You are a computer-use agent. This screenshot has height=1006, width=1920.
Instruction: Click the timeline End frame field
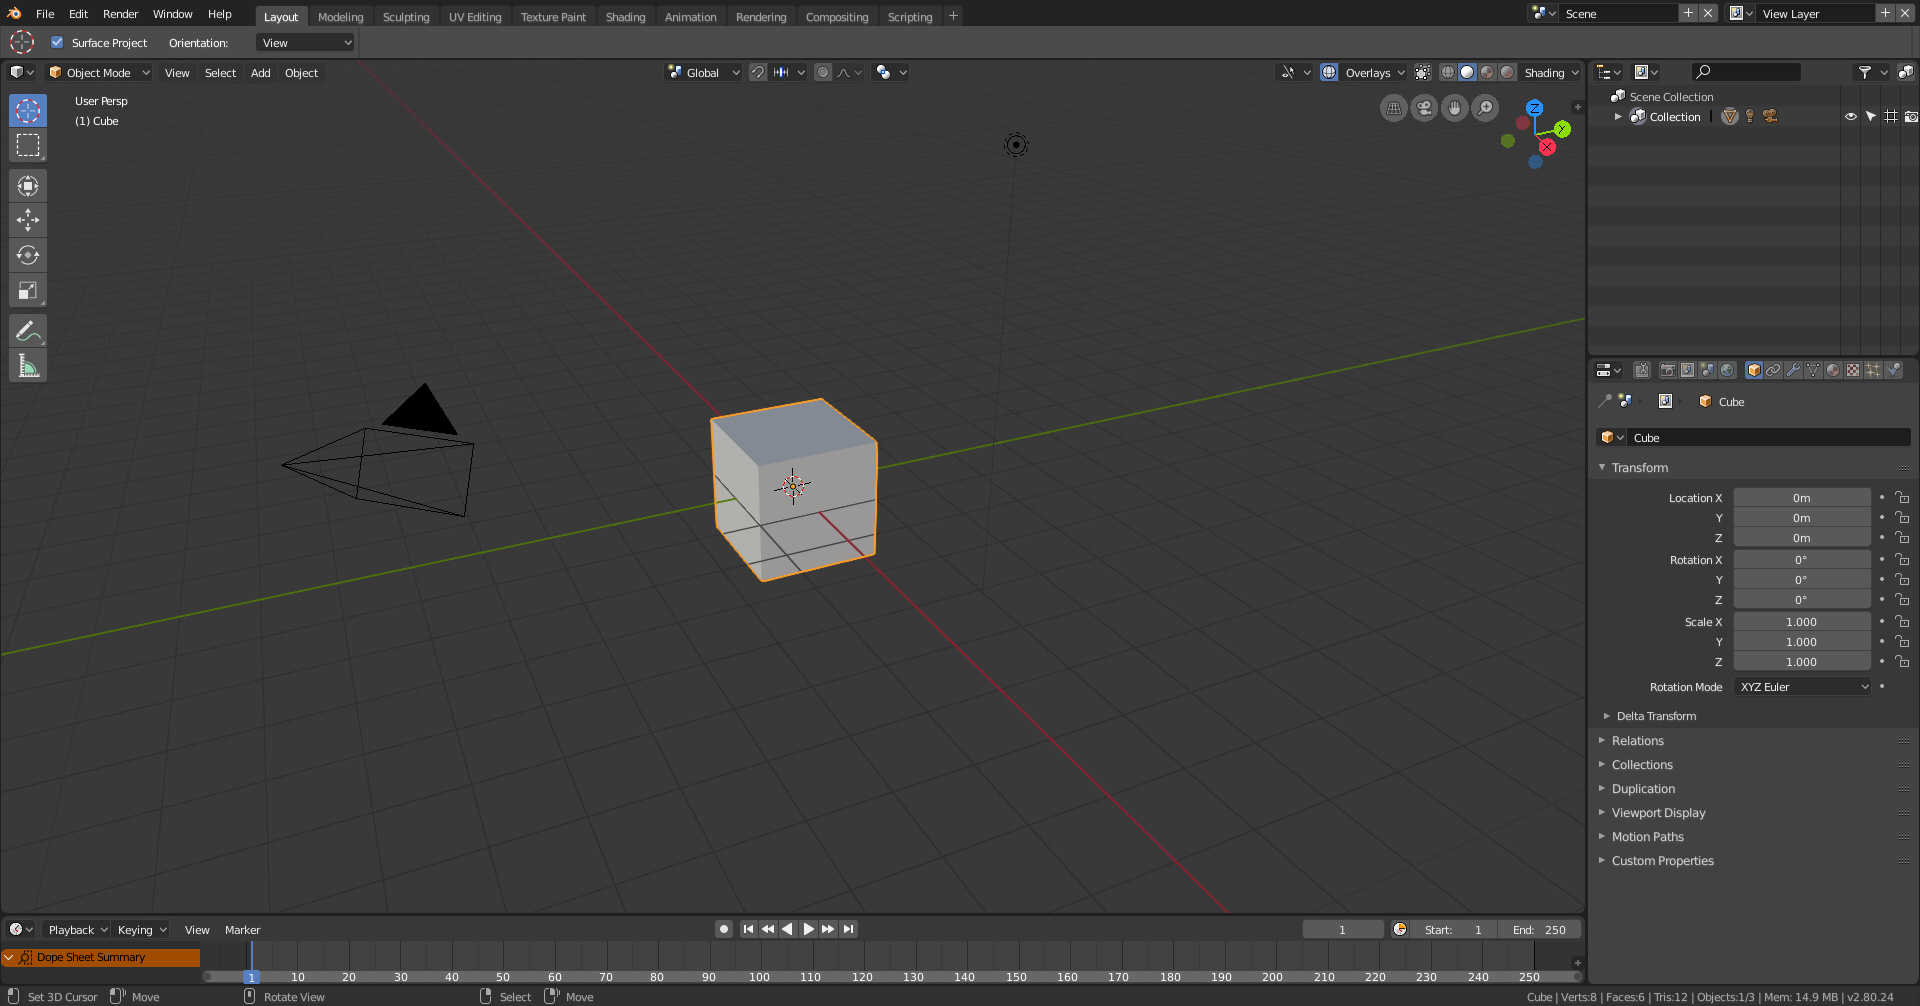(1540, 929)
